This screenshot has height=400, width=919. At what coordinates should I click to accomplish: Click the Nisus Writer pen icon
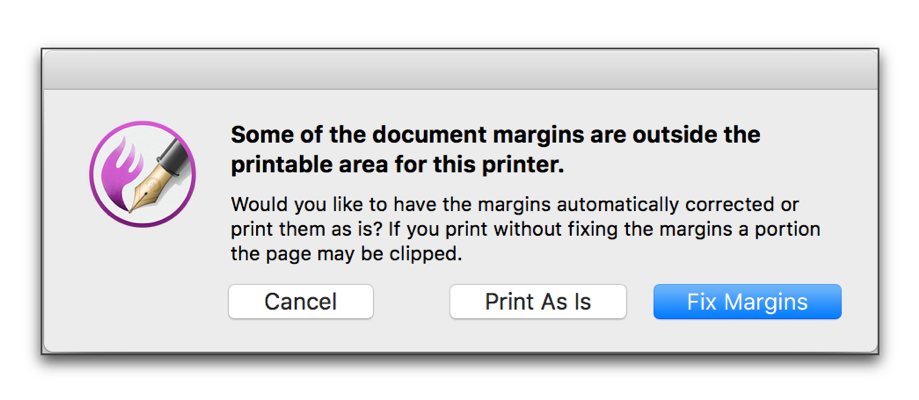tap(142, 173)
